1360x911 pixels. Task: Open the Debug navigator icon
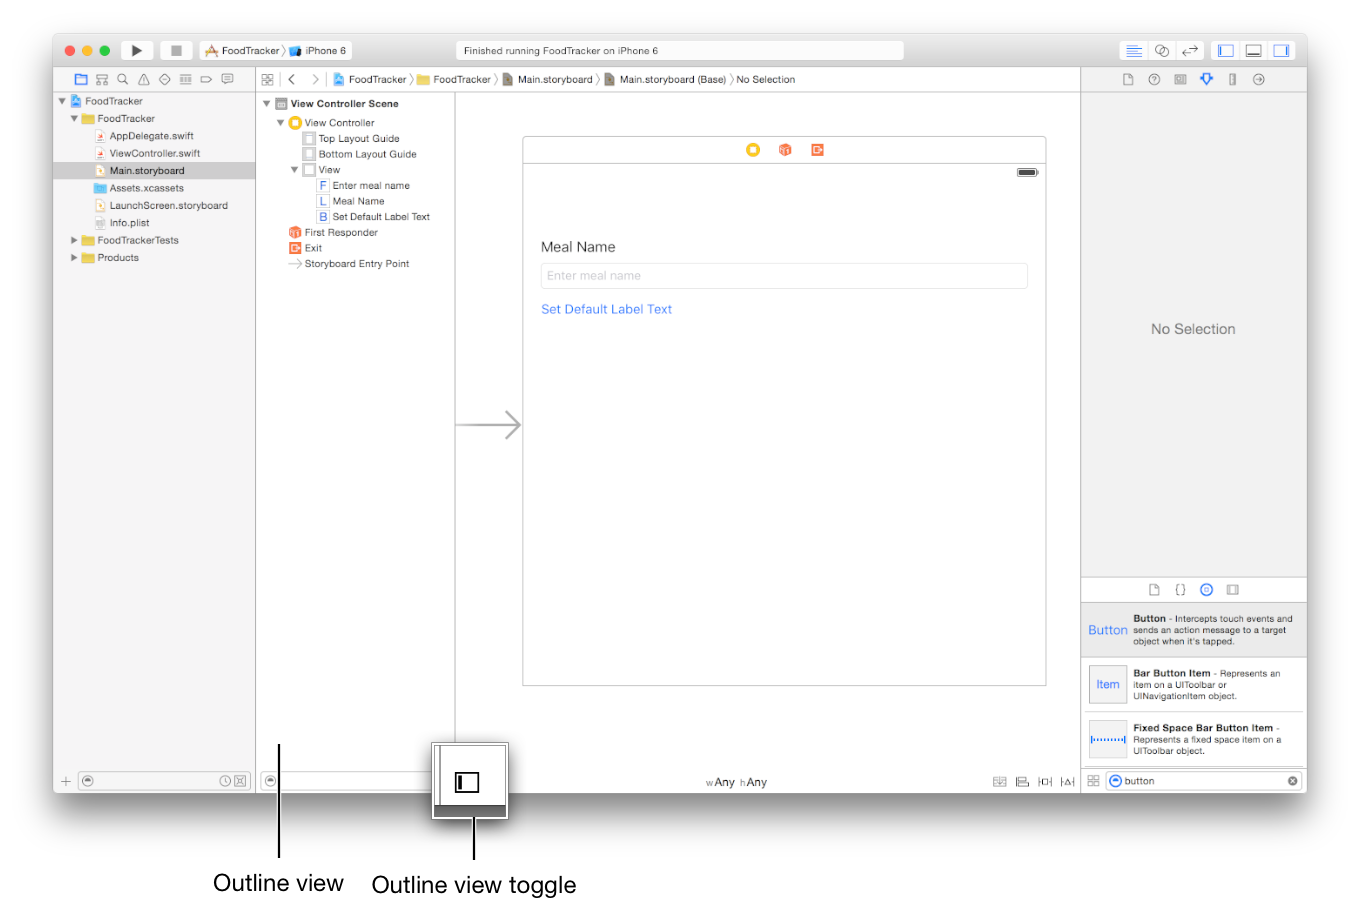pos(186,79)
